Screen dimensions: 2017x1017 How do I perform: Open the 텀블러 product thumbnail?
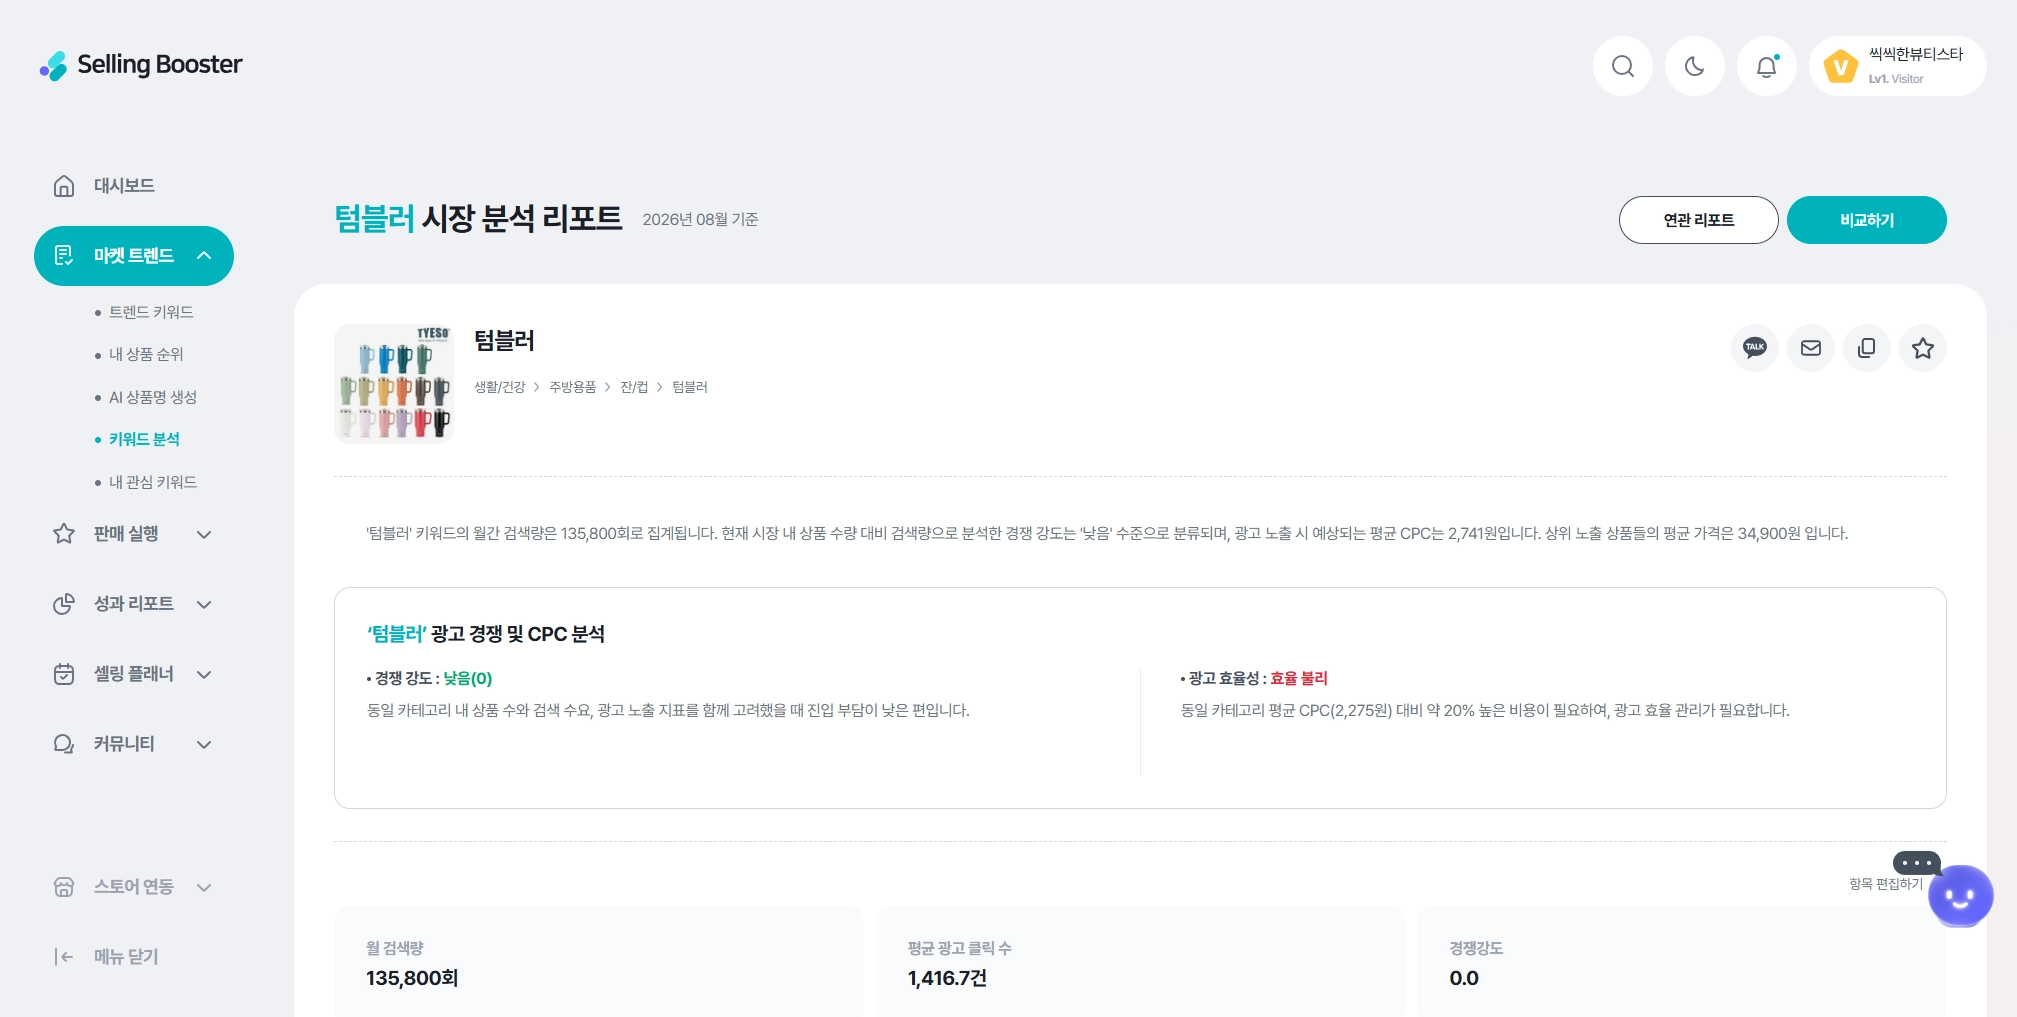394,383
